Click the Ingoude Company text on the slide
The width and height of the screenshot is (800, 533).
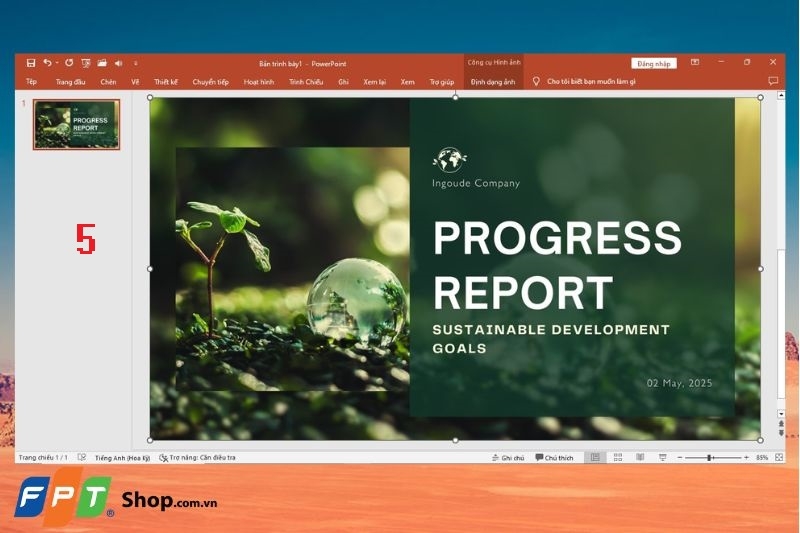click(476, 183)
